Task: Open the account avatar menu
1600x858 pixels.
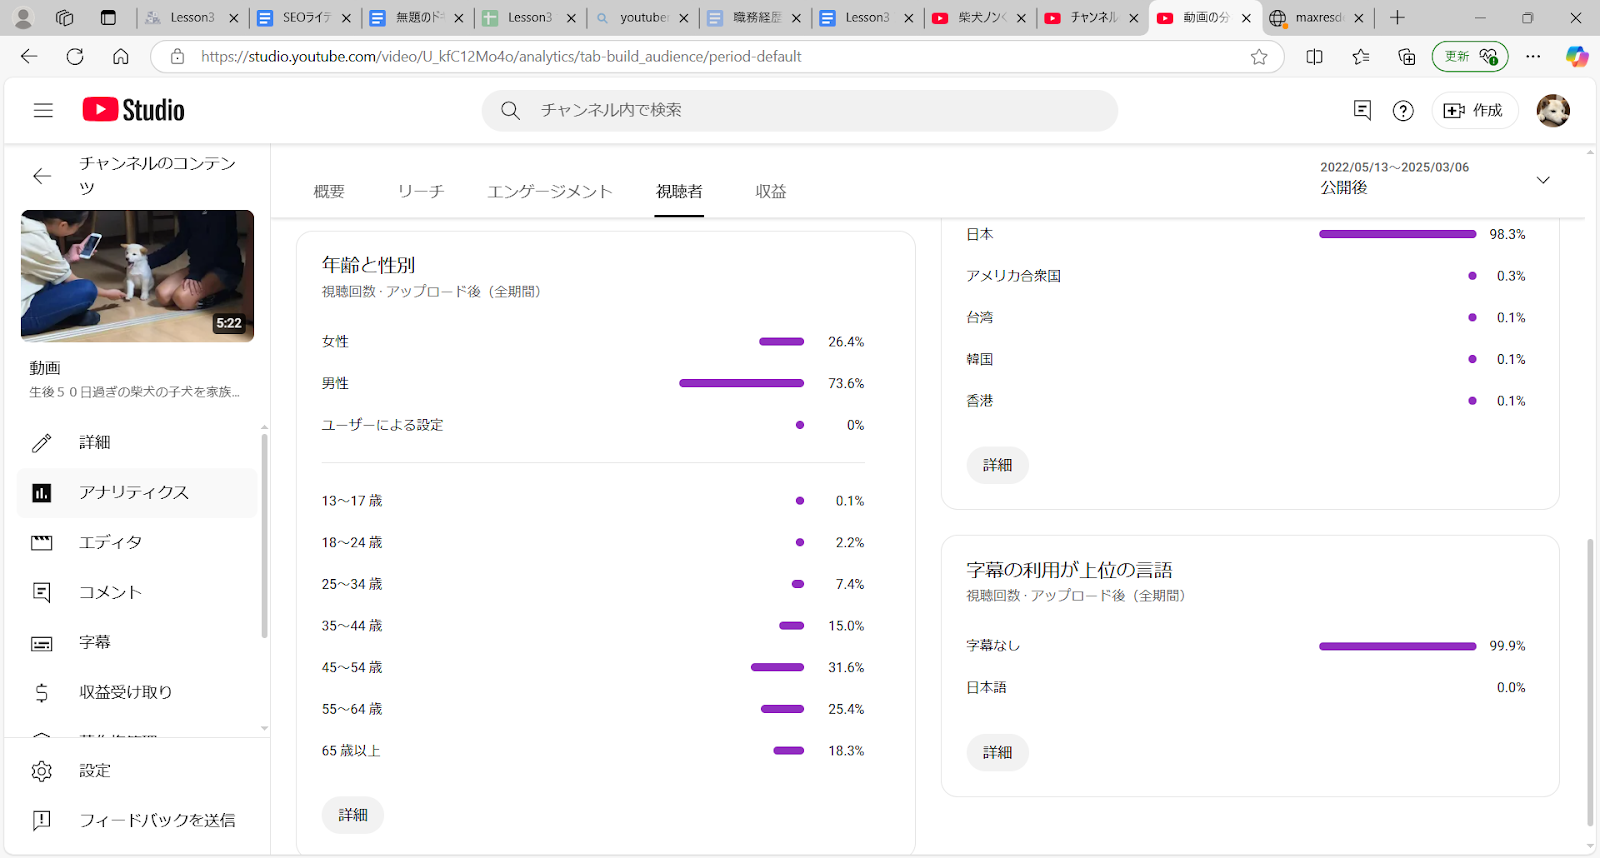Action: coord(1553,110)
